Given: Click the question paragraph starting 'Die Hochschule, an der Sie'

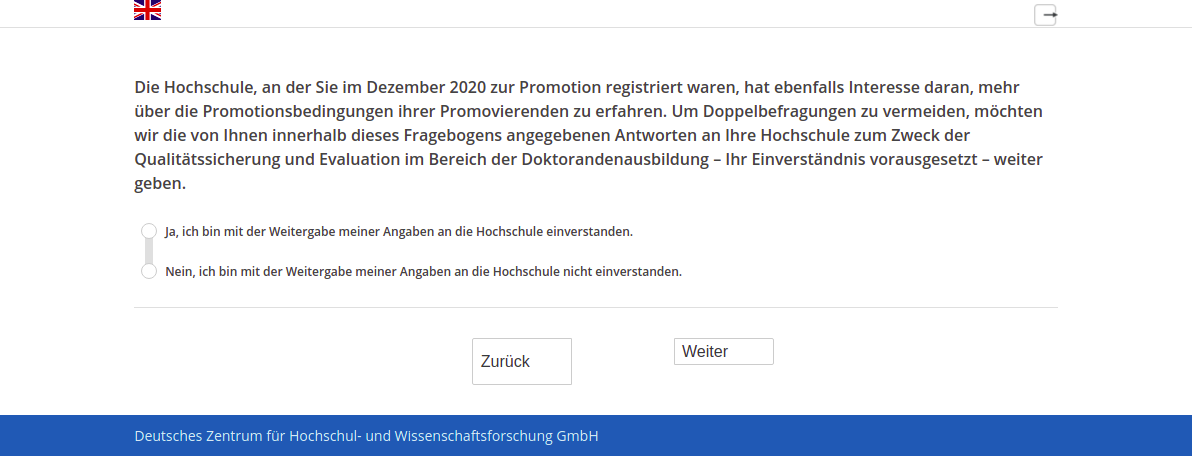Looking at the screenshot, I should click(588, 135).
